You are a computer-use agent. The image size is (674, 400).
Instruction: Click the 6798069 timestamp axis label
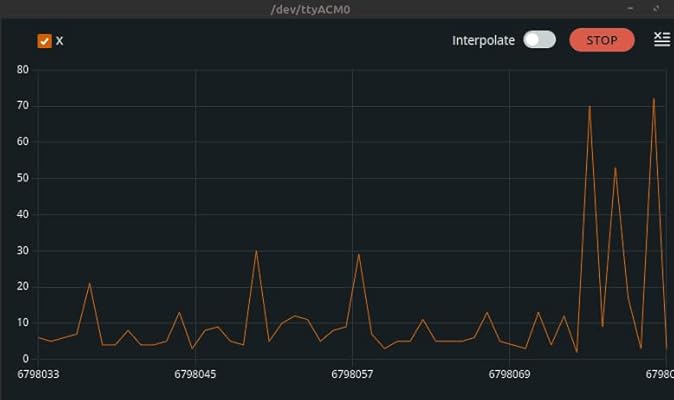coord(509,374)
